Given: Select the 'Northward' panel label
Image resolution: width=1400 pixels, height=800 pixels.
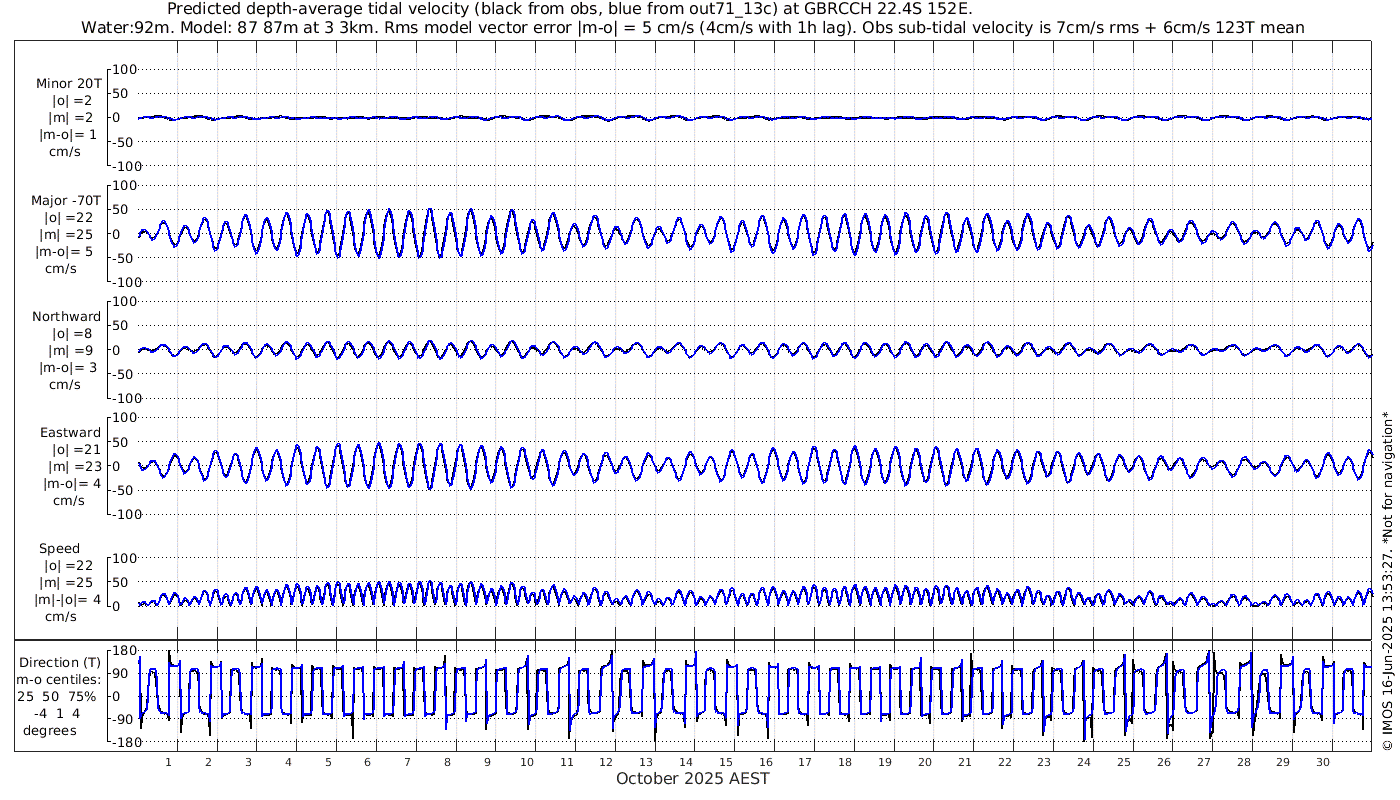Looking at the screenshot, I should click(x=66, y=317).
